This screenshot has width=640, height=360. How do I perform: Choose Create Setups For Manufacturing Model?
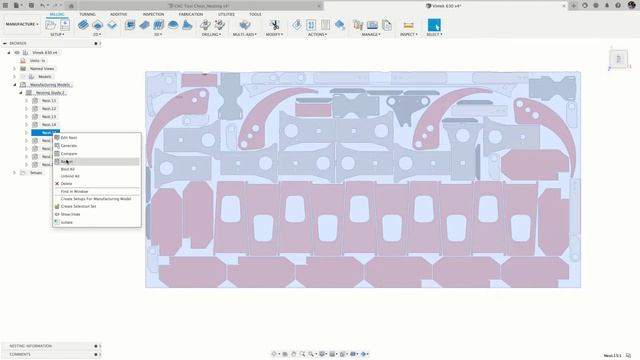coord(97,199)
